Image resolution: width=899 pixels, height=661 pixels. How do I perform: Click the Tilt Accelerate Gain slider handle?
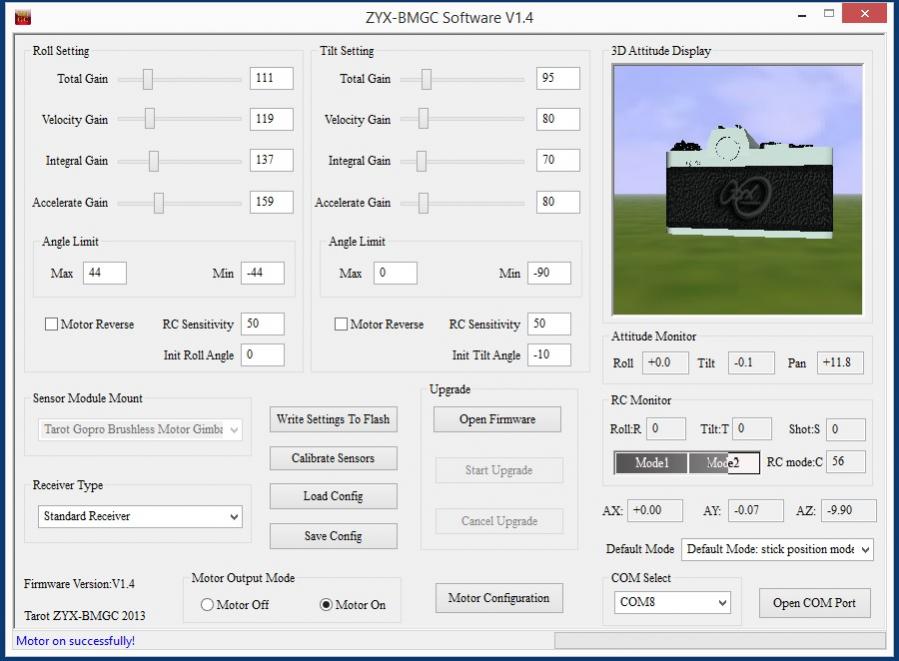423,202
